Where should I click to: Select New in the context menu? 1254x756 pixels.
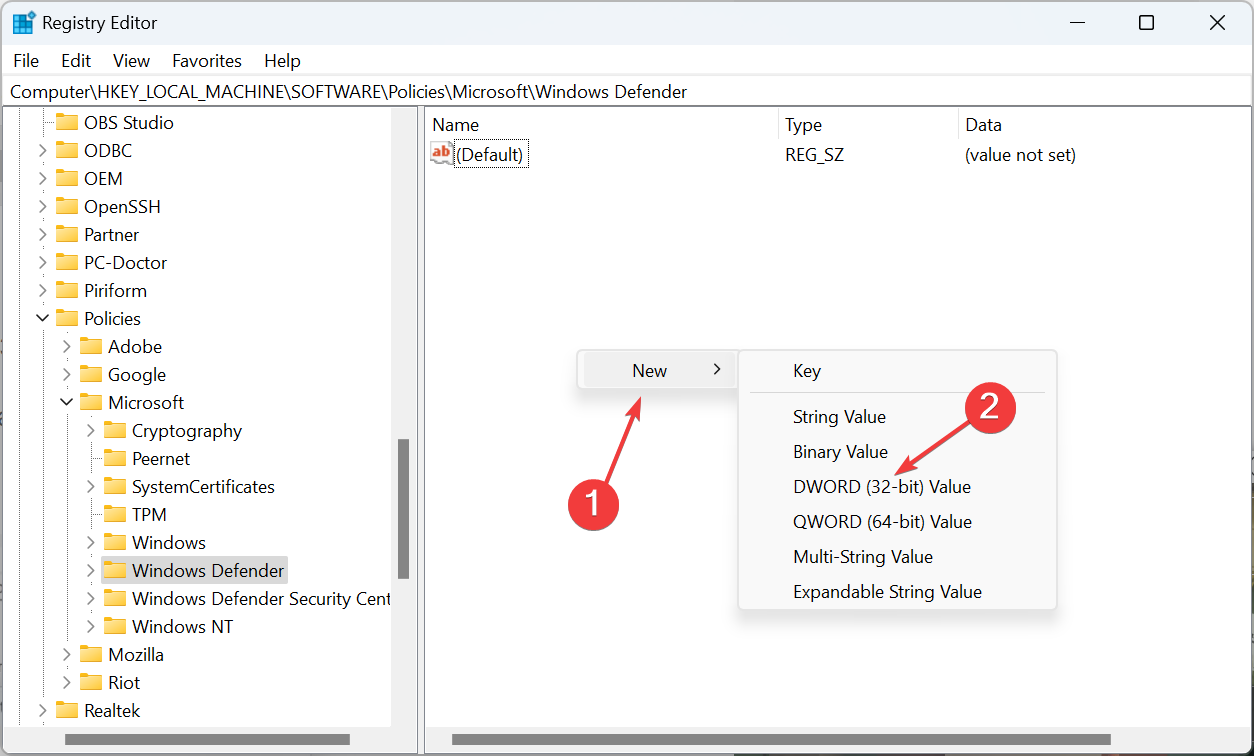coord(658,370)
